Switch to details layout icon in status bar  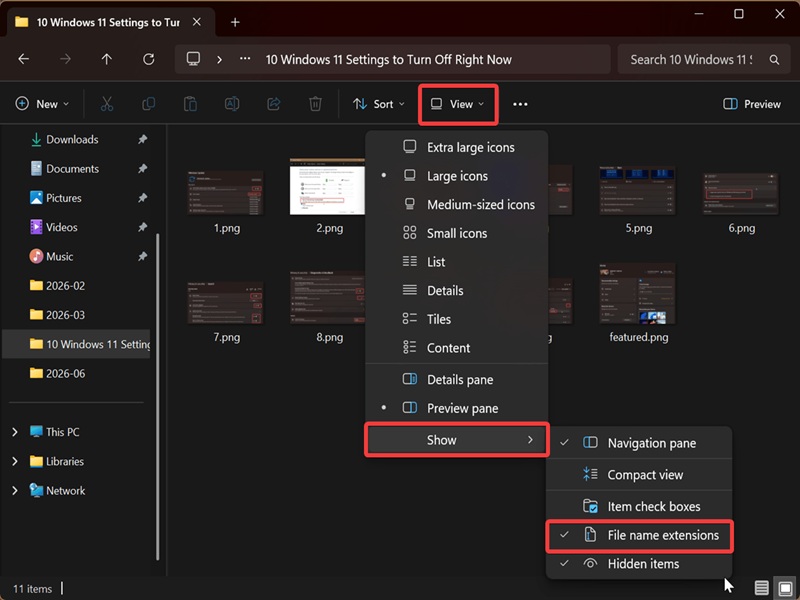point(761,588)
